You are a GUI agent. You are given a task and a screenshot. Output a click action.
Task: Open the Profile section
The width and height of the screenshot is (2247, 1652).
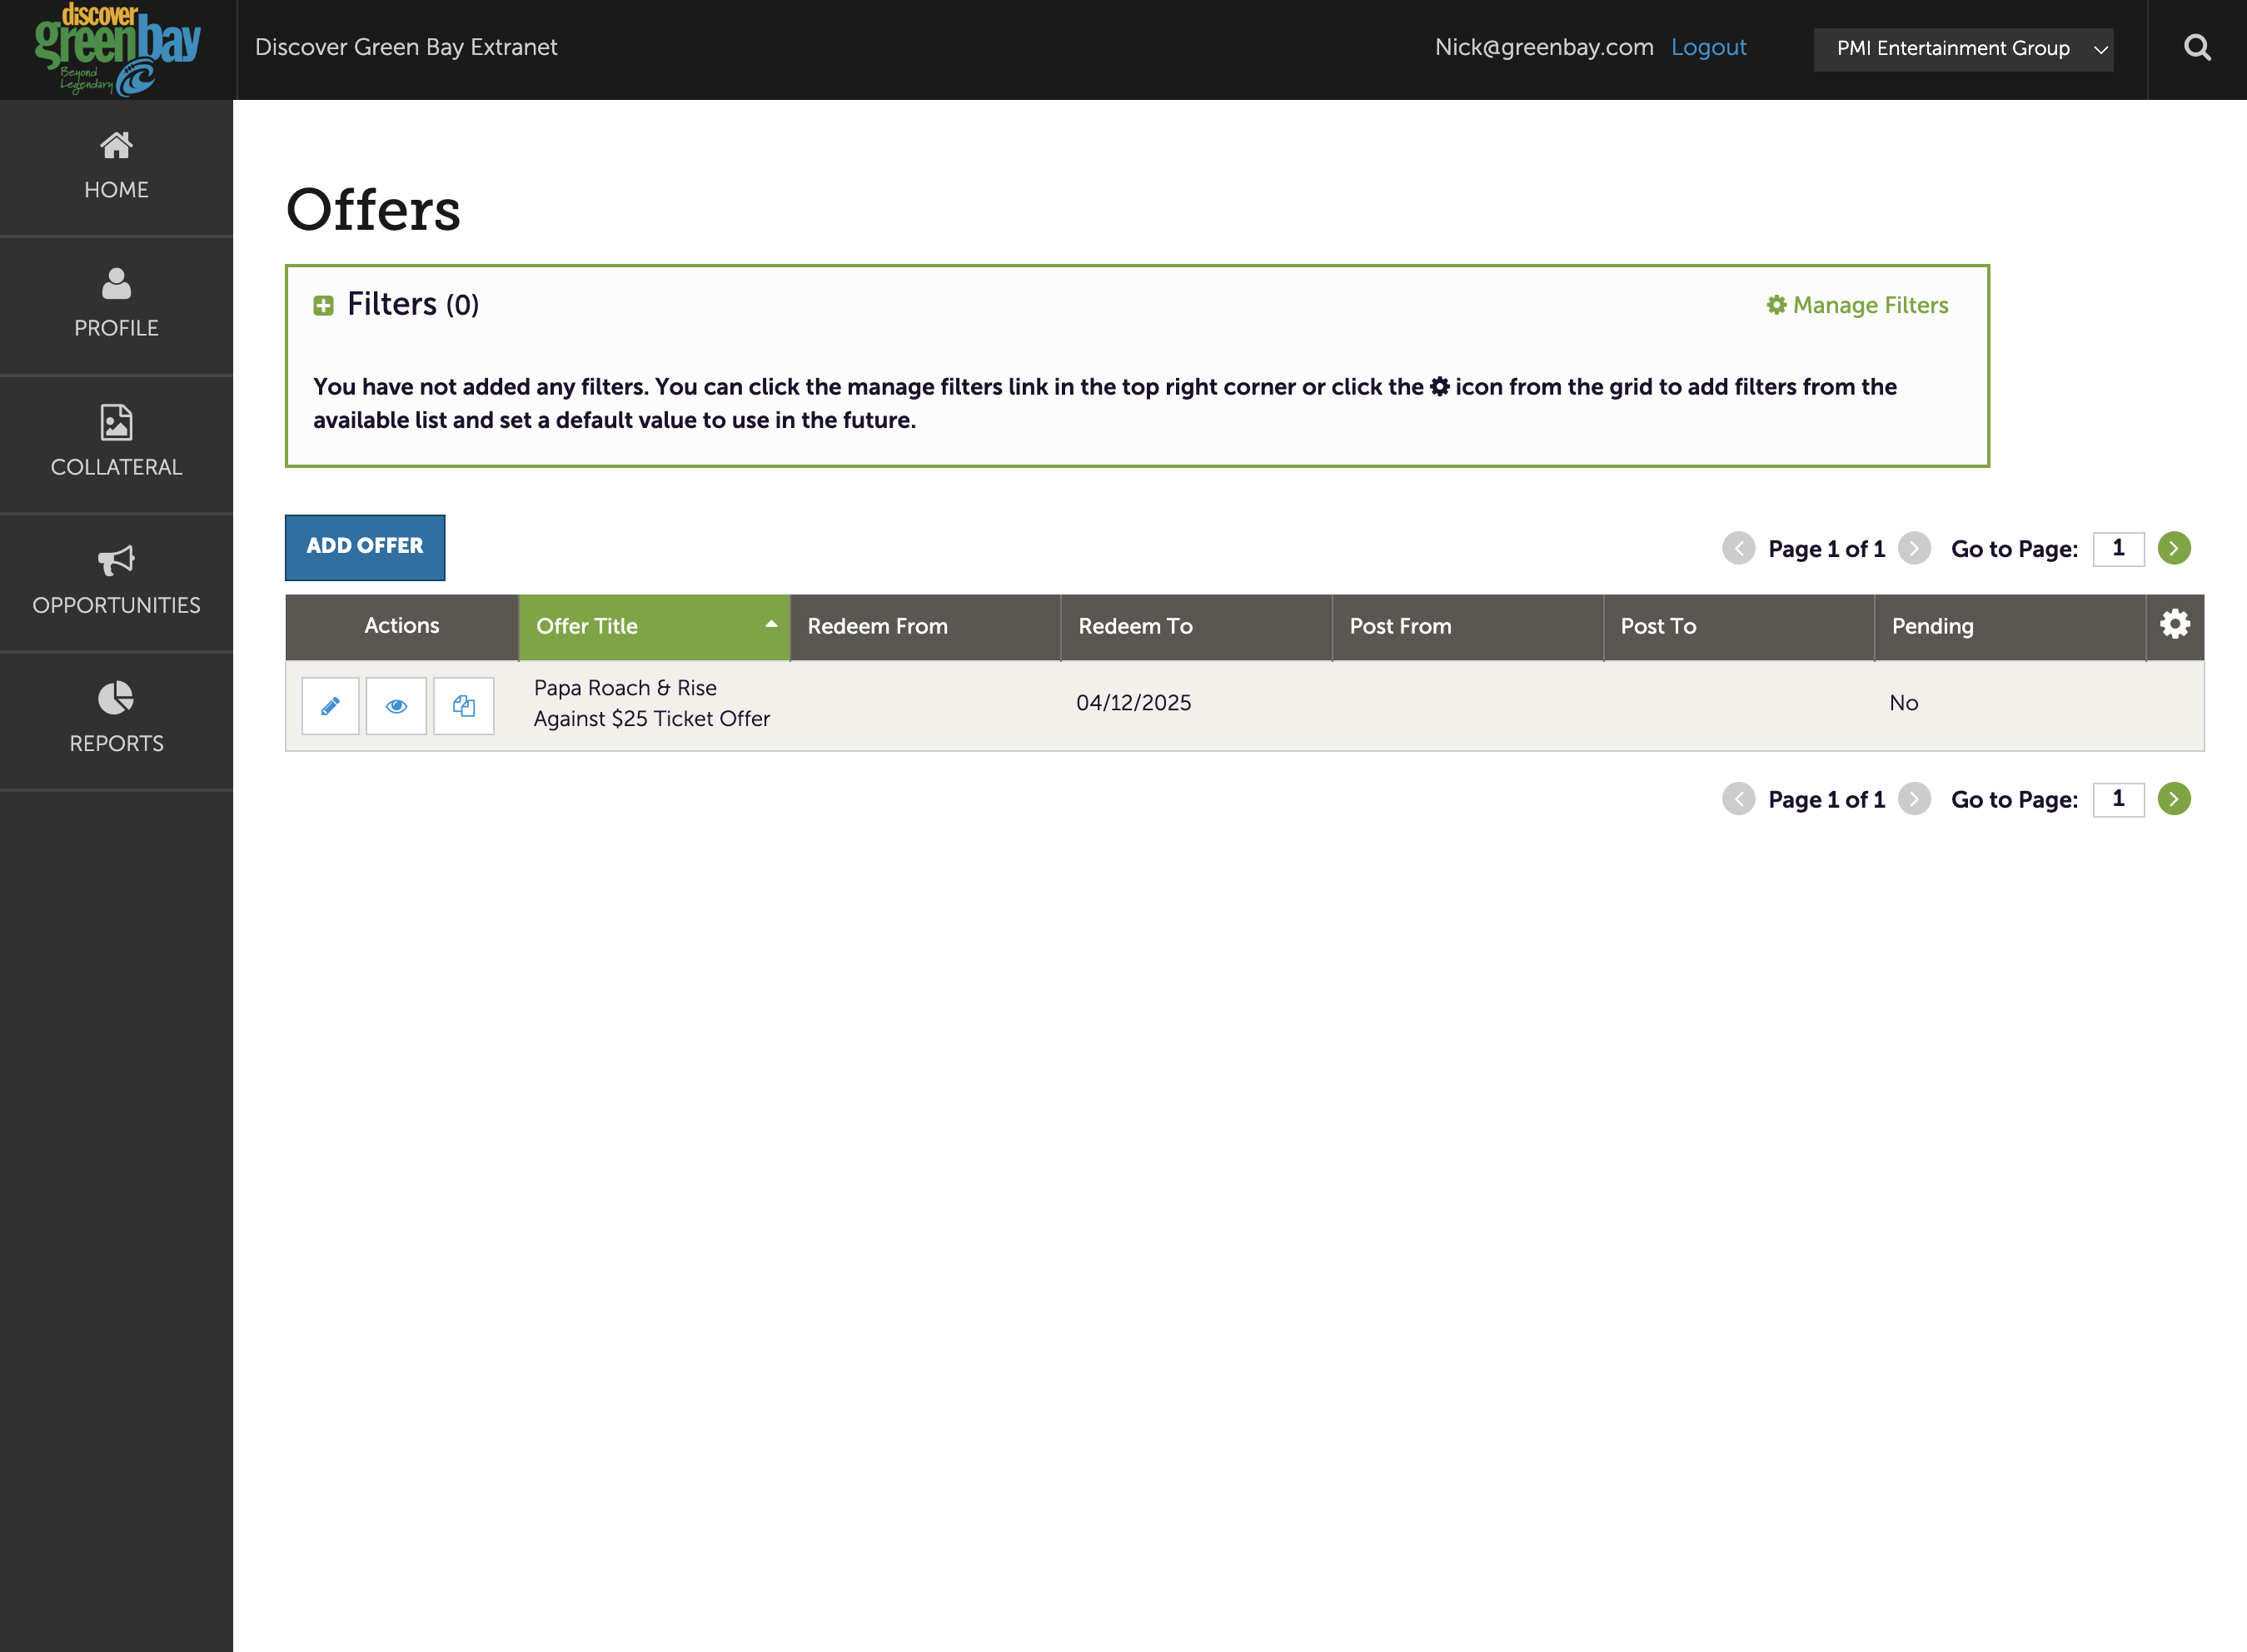pos(116,305)
